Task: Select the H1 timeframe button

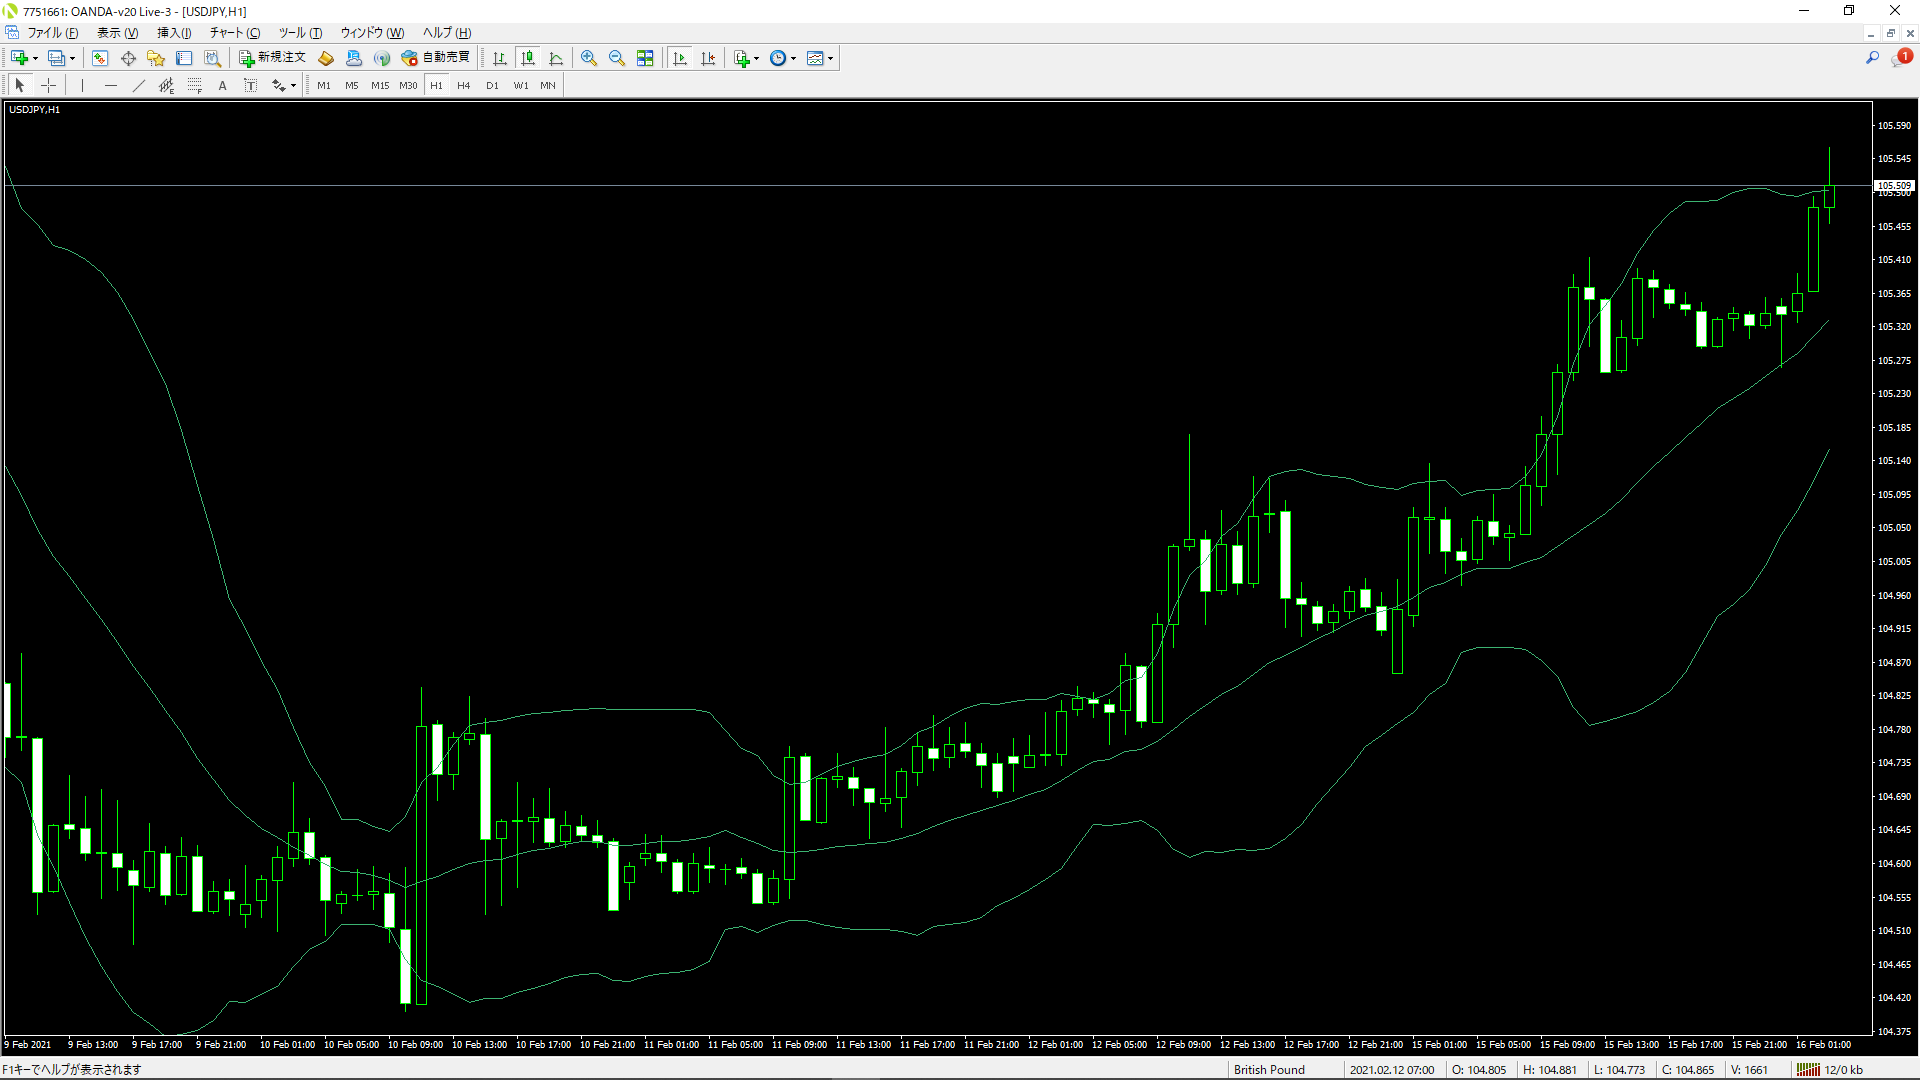Action: tap(436, 85)
